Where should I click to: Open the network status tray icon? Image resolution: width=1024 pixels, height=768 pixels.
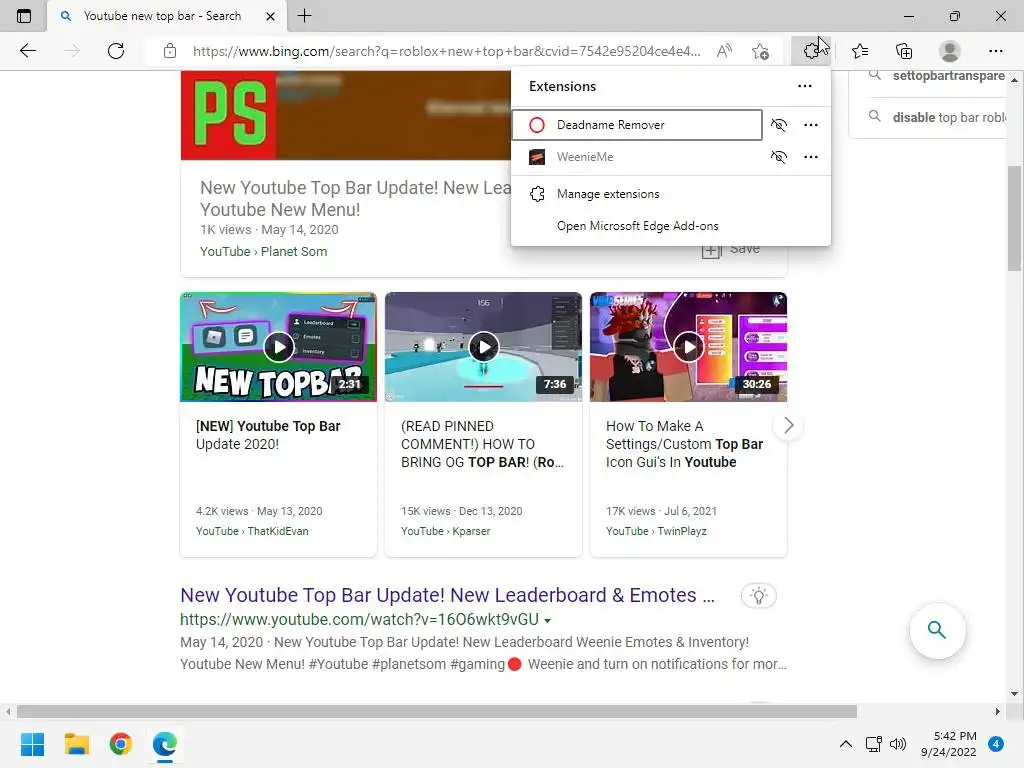[873, 744]
